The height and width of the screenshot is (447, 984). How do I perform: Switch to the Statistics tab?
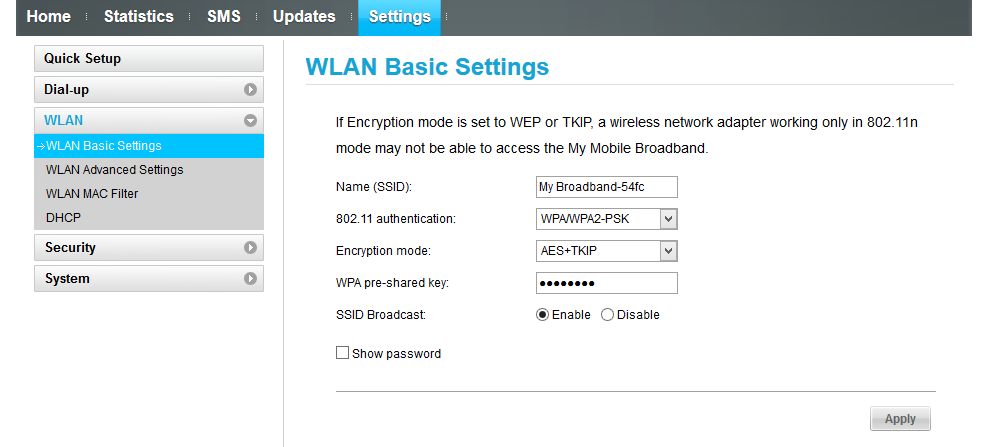(x=138, y=17)
